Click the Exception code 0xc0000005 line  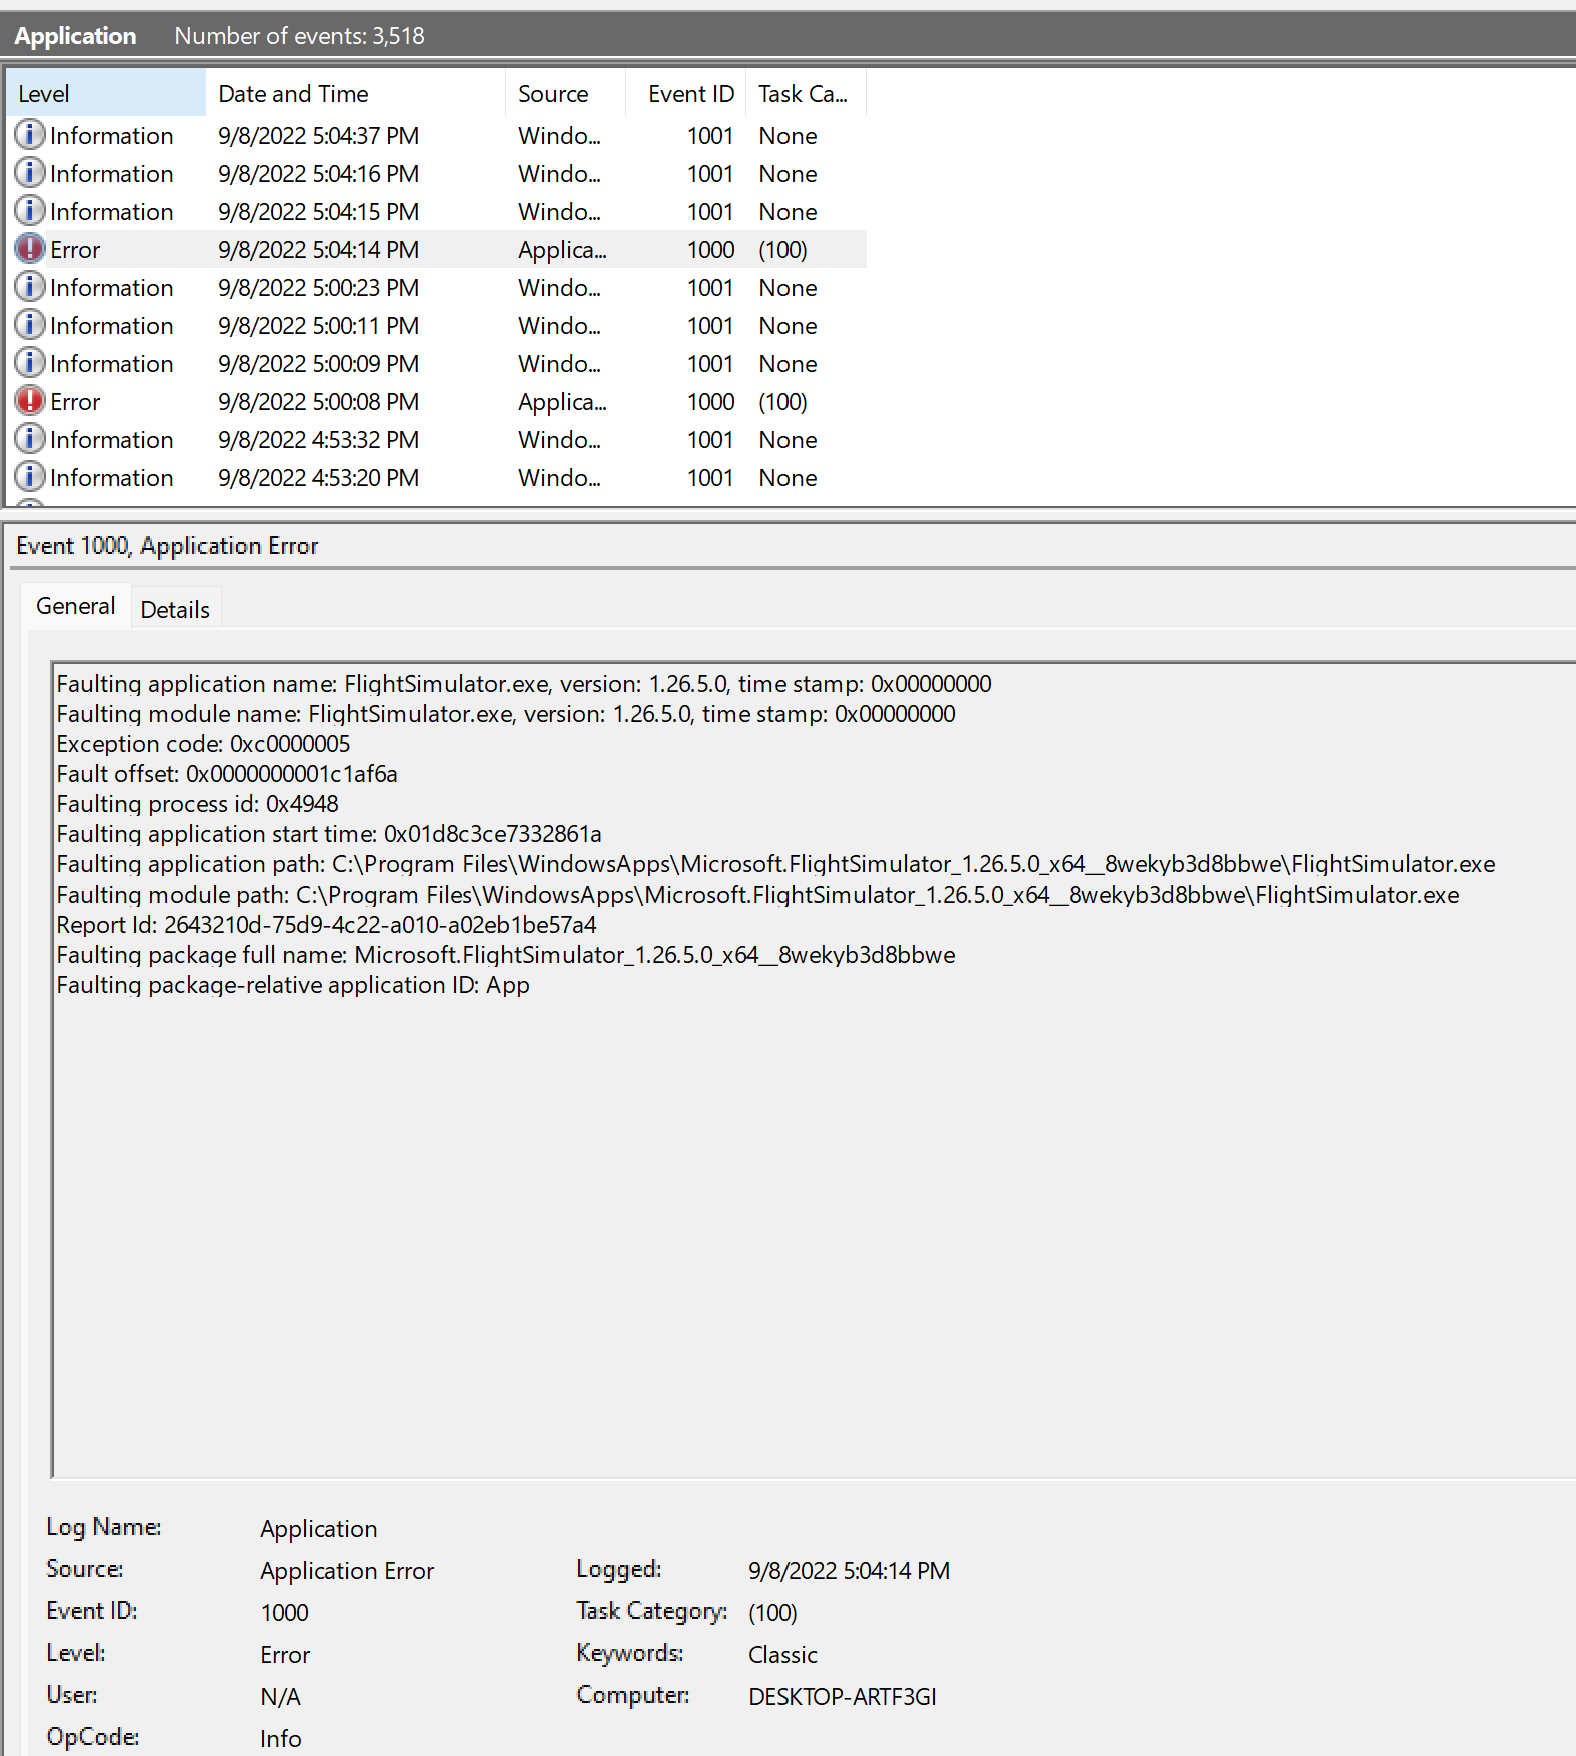point(204,744)
